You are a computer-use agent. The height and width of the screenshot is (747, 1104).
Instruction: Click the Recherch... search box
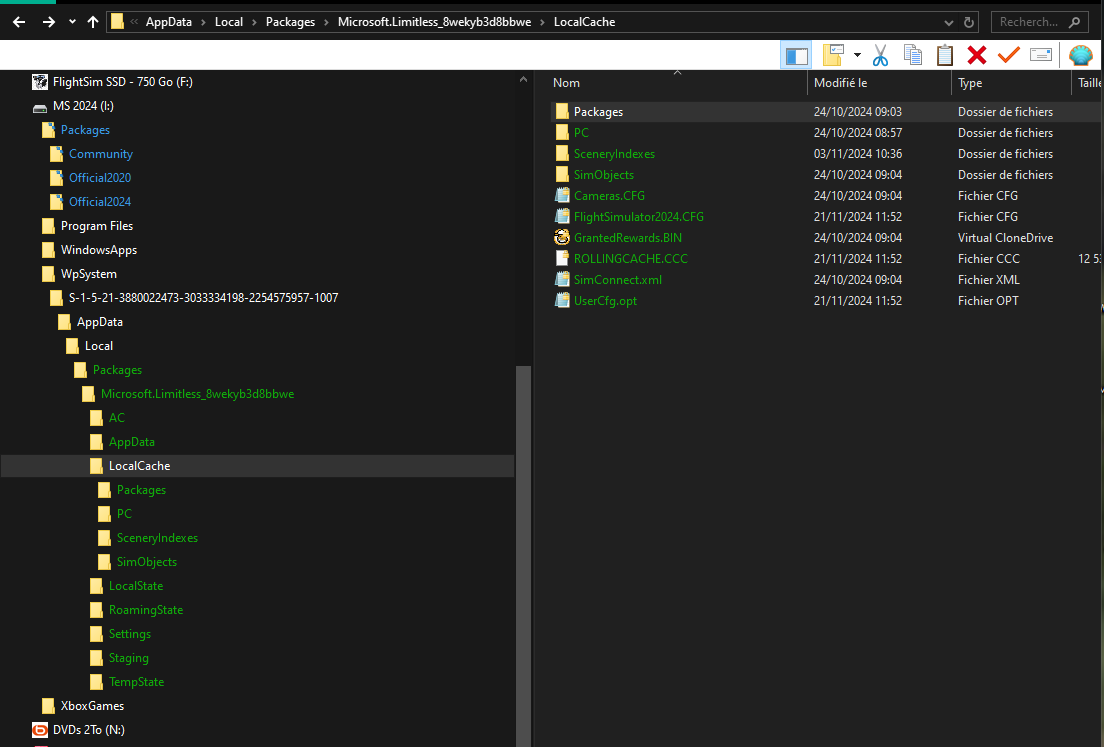pos(1039,22)
